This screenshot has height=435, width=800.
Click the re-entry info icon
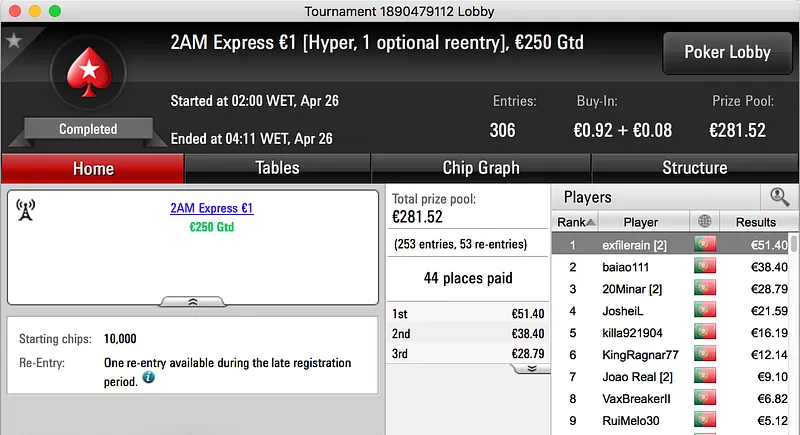click(148, 378)
